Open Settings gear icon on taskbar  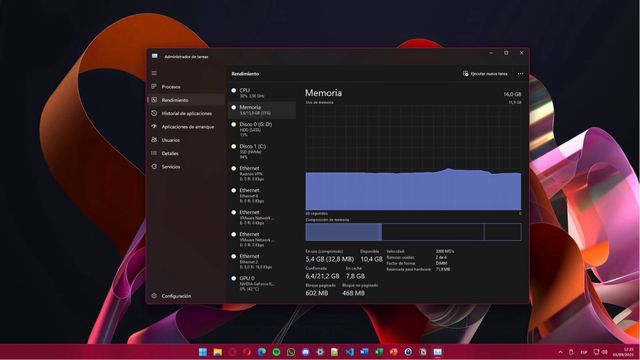(x=320, y=352)
